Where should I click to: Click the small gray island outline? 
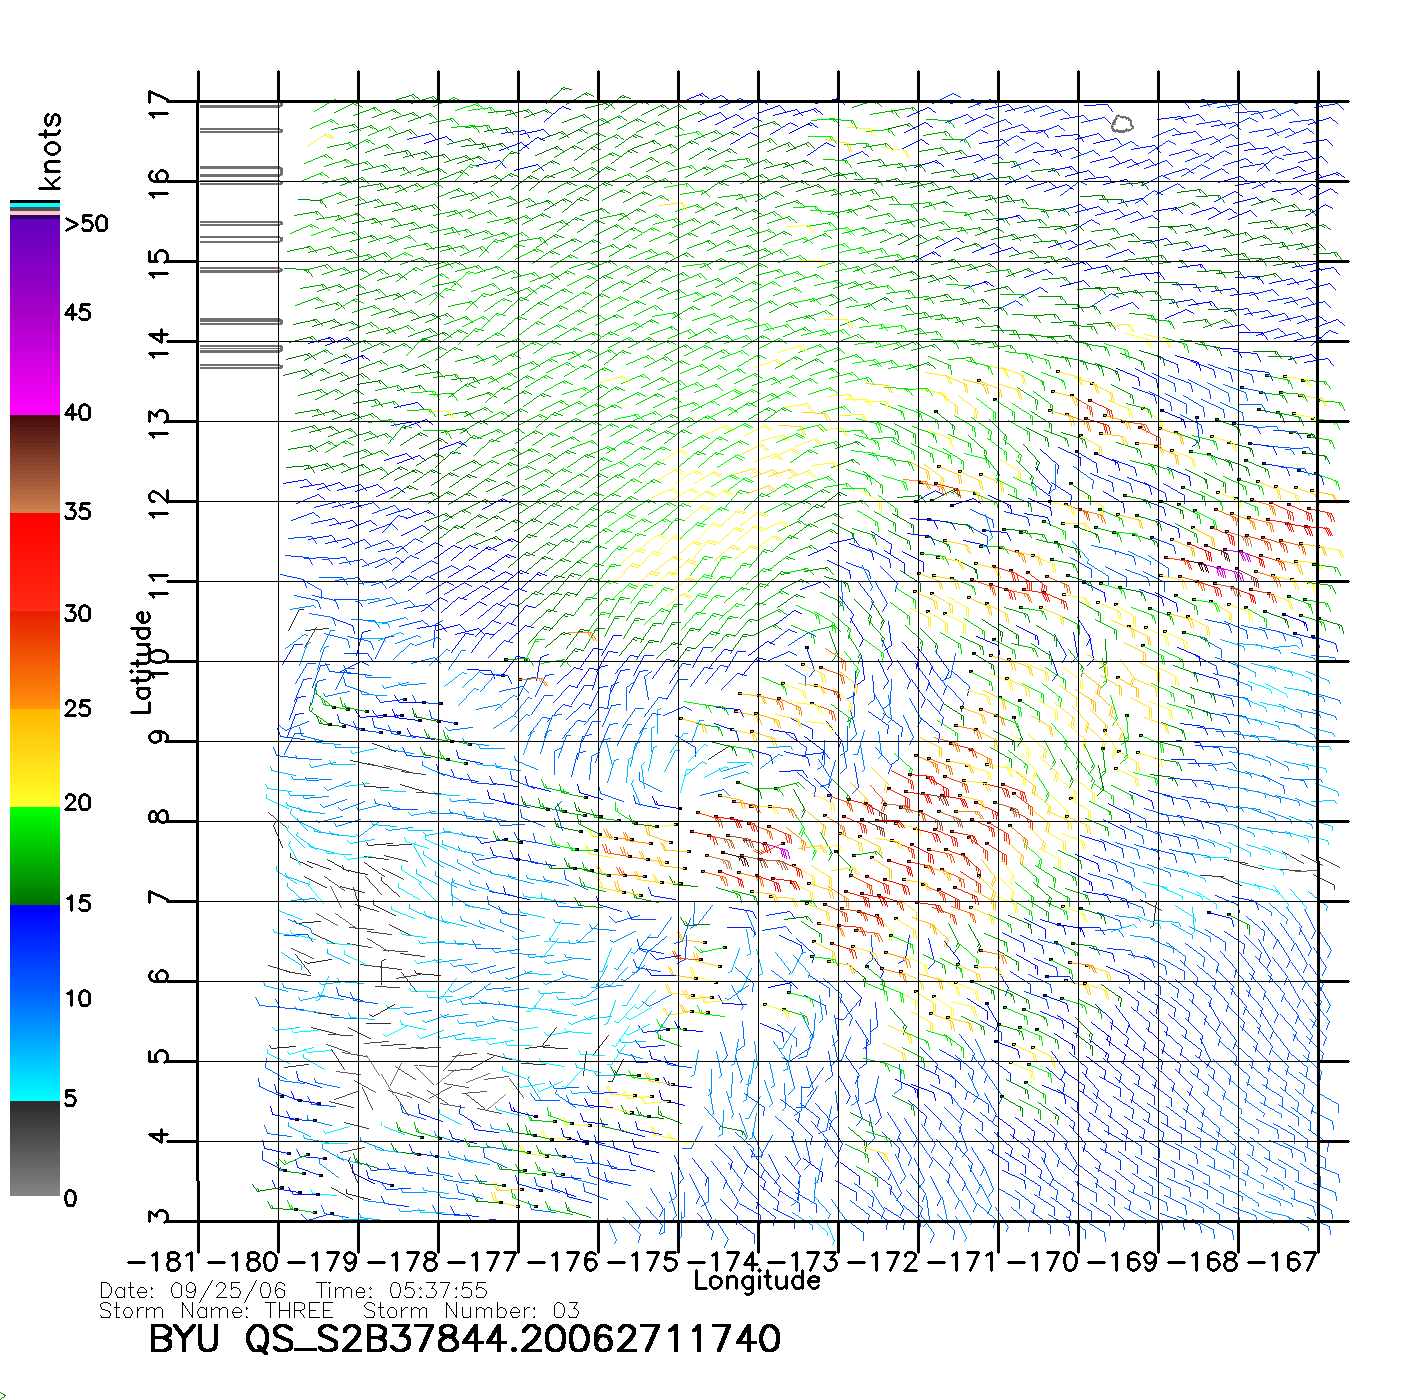(1122, 124)
